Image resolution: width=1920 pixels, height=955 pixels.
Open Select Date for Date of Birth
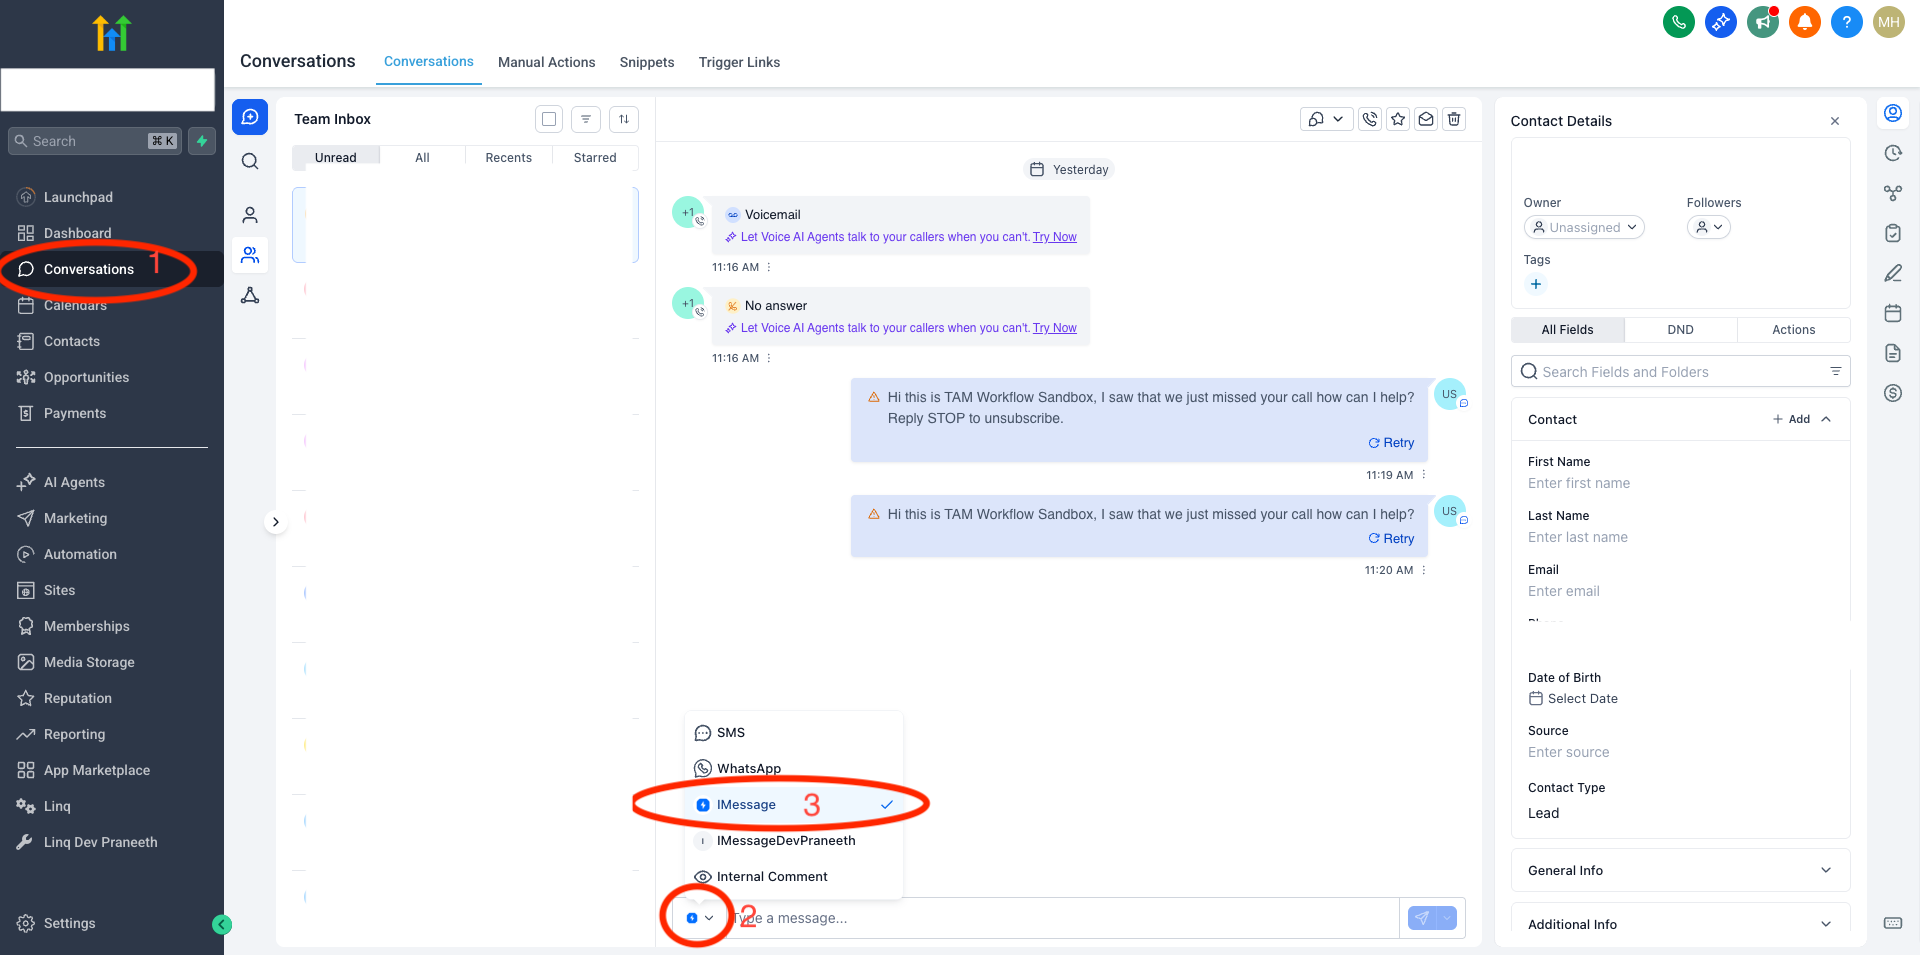[1573, 699]
